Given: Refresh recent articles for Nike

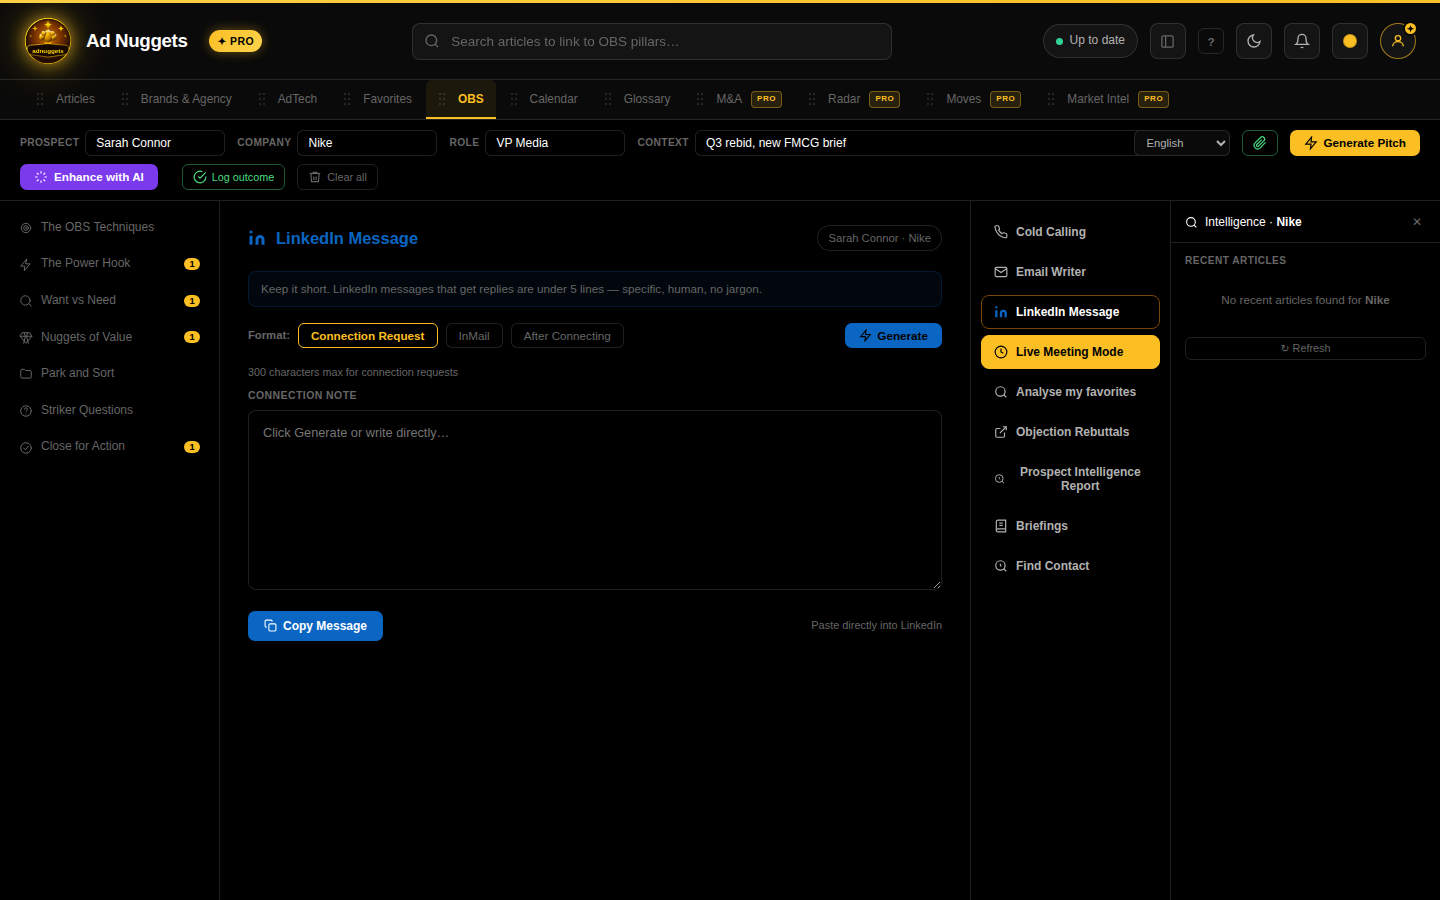Looking at the screenshot, I should pos(1305,348).
